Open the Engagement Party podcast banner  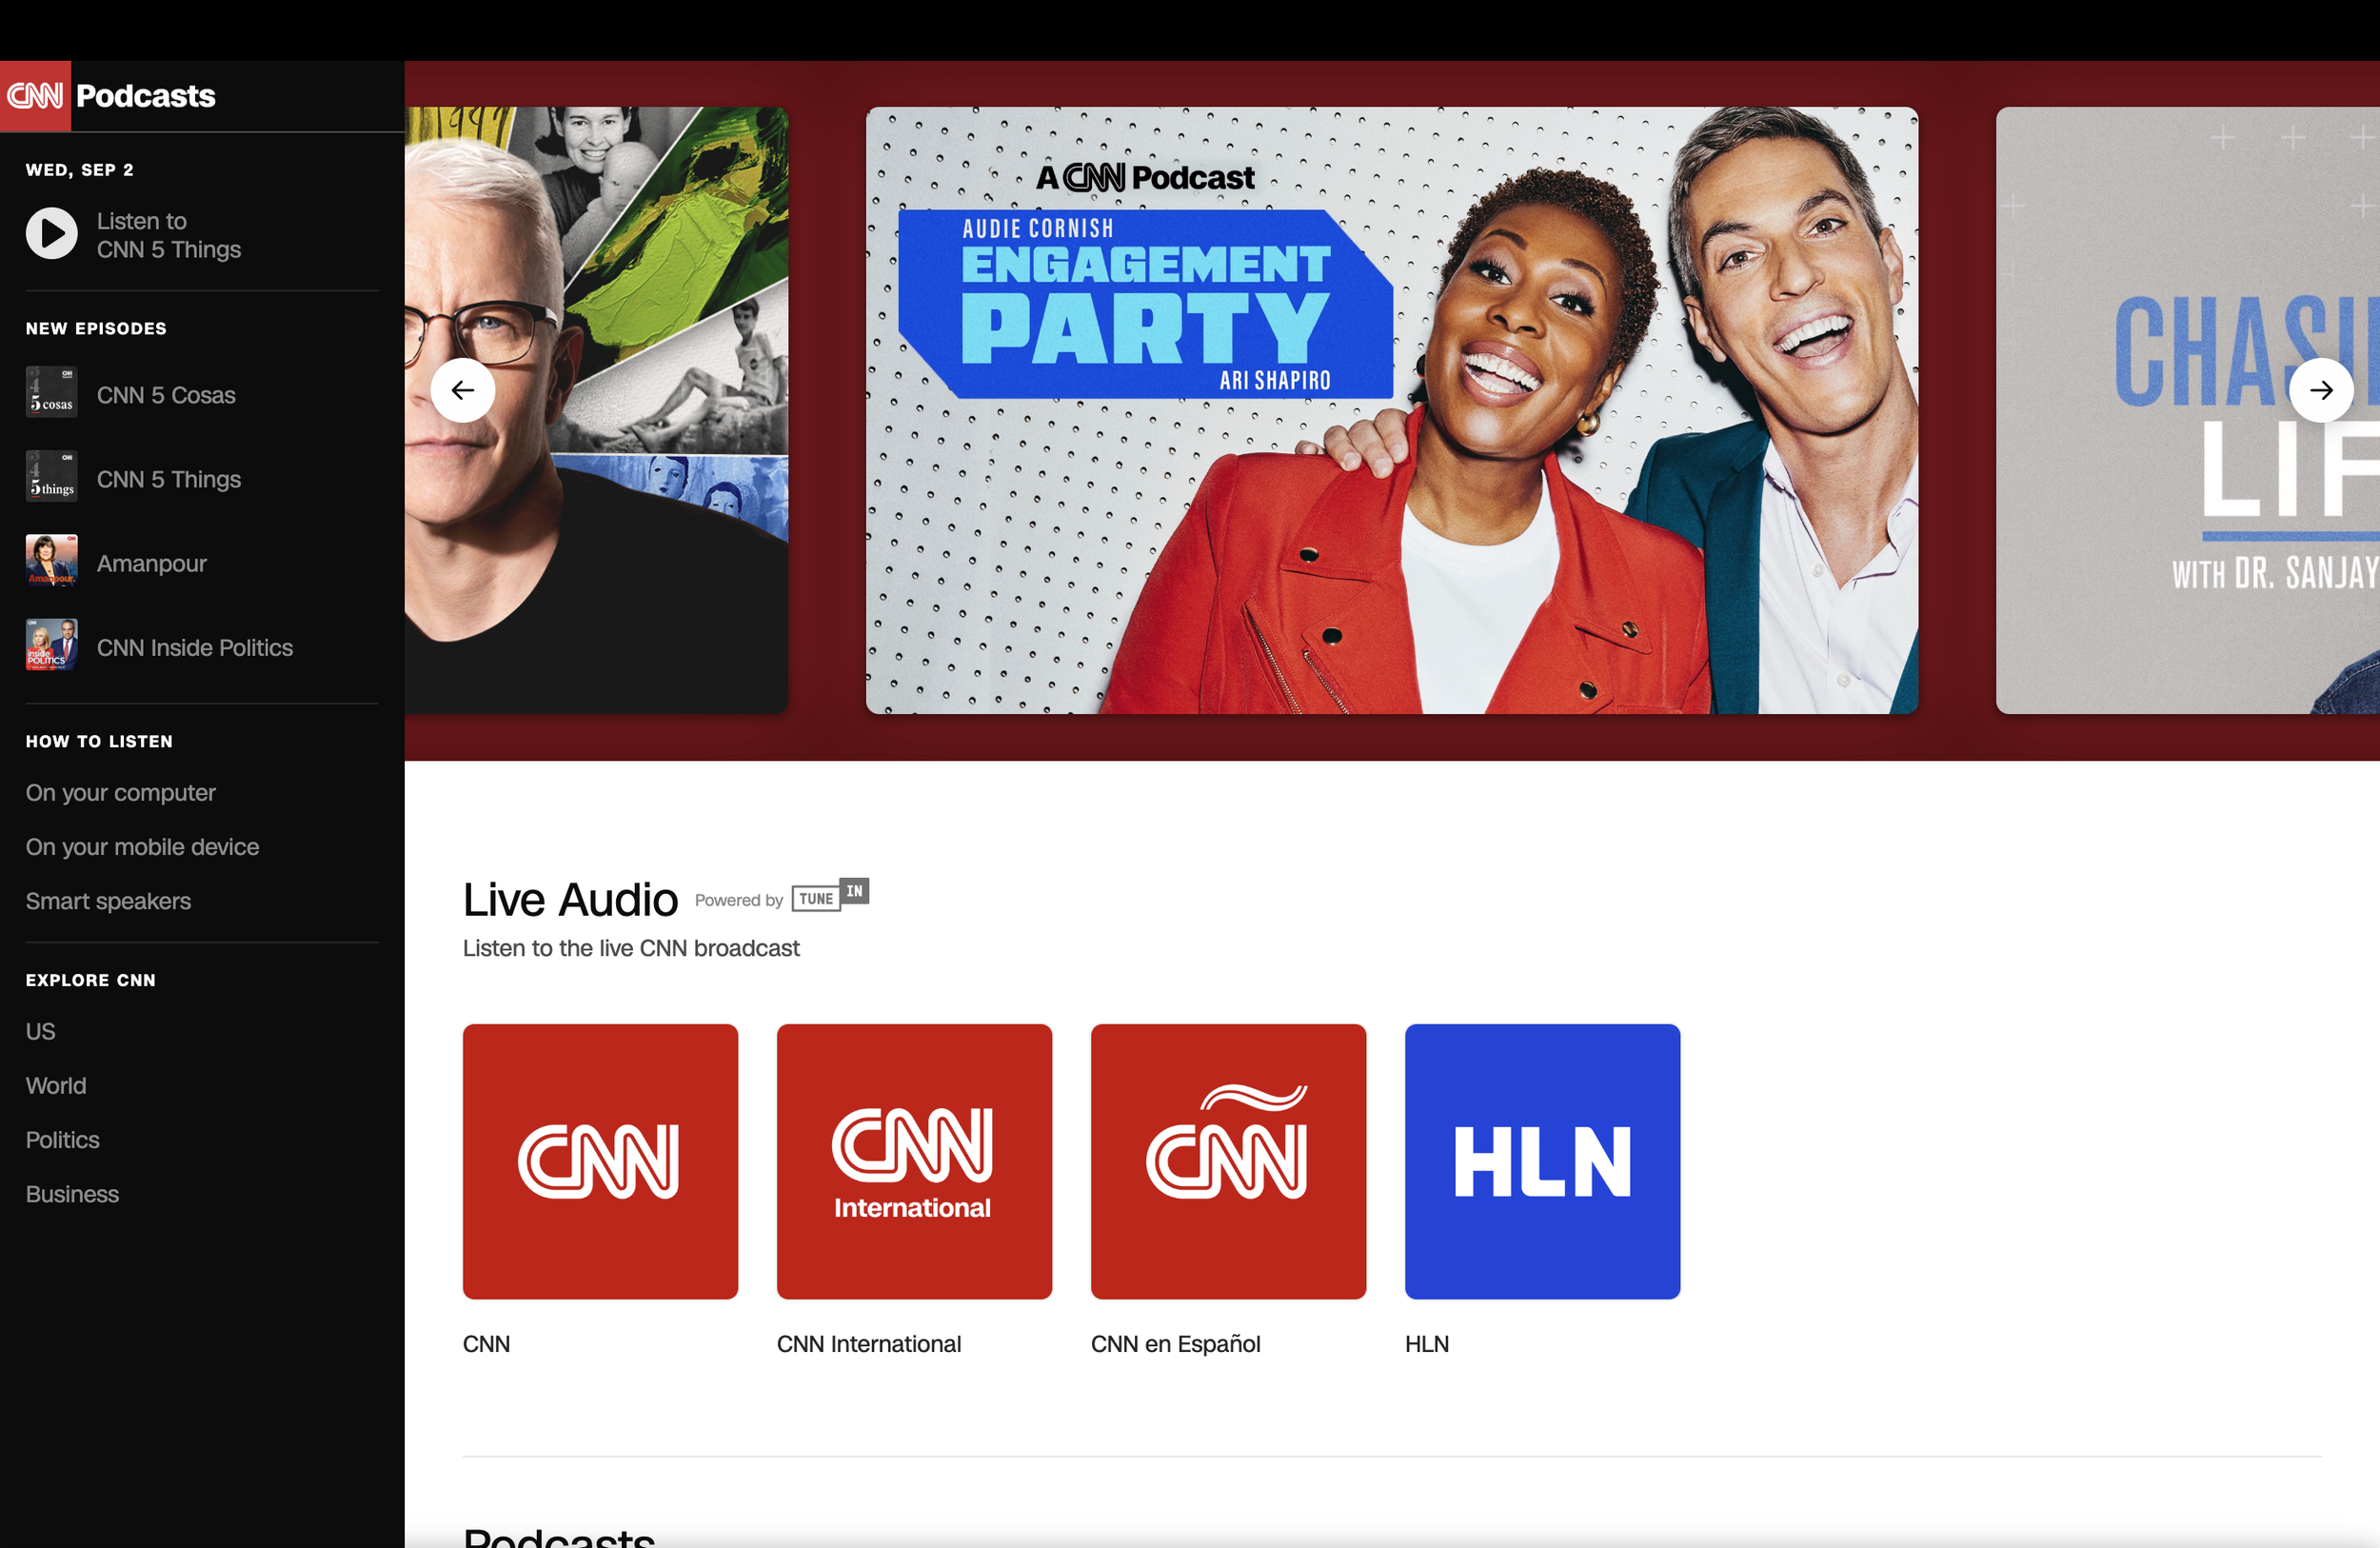pyautogui.click(x=1391, y=410)
